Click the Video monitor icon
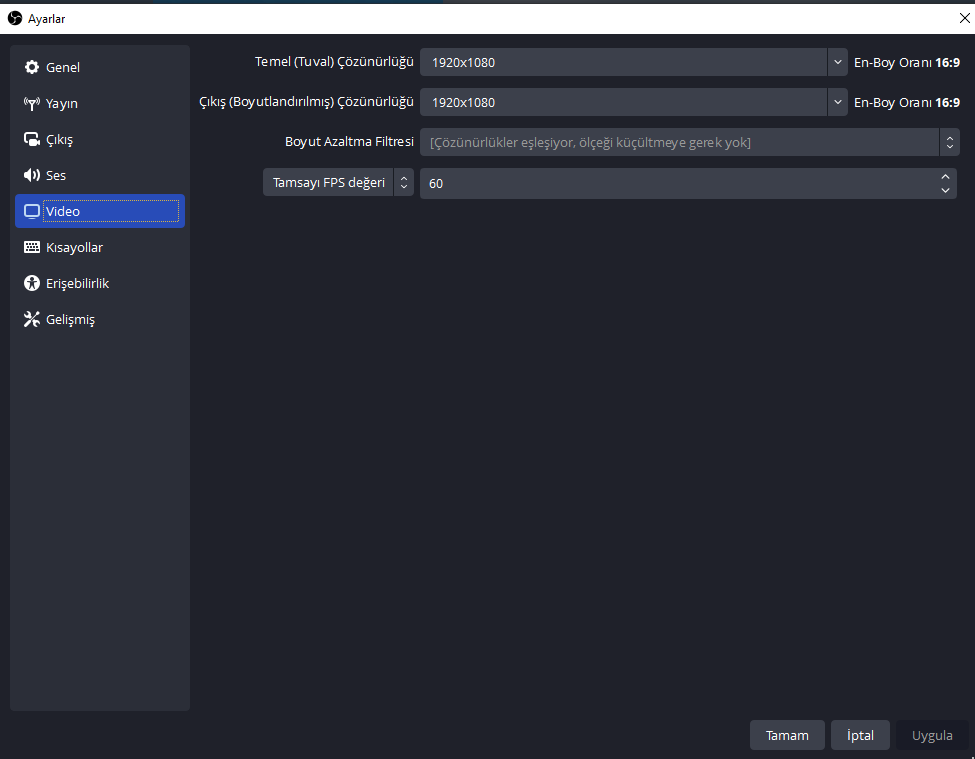Viewport: 975px width, 759px height. tap(32, 211)
